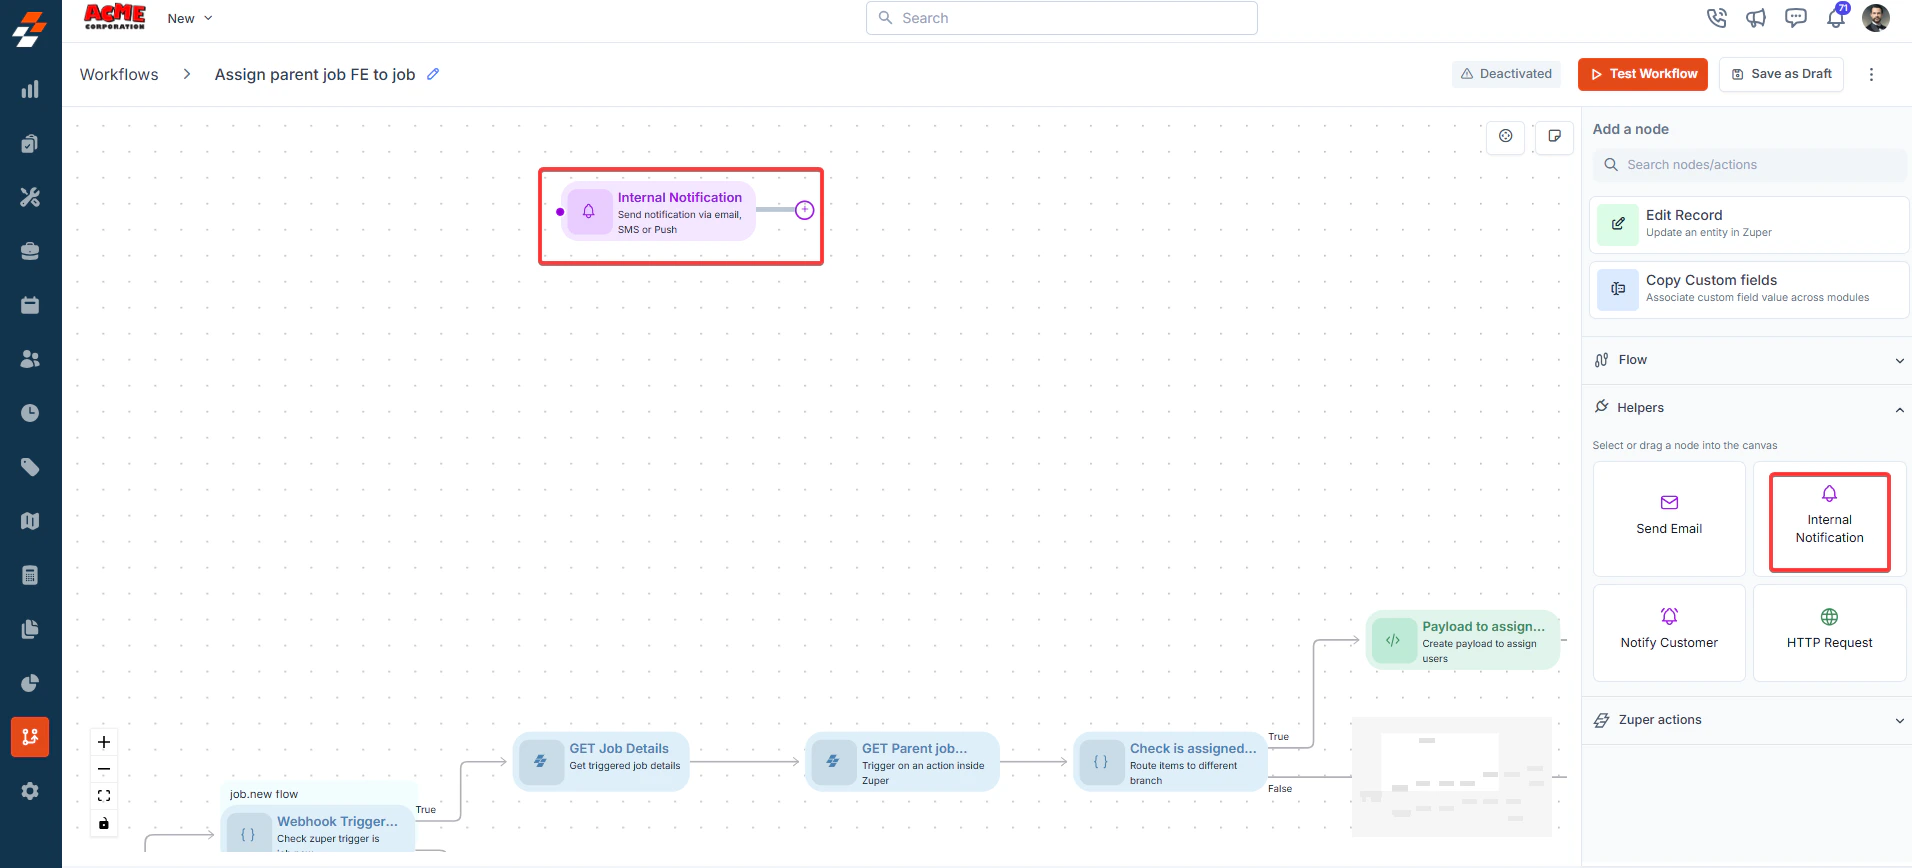This screenshot has height=868, width=1912.
Task: Open the settings gear sidebar icon
Action: tap(30, 791)
